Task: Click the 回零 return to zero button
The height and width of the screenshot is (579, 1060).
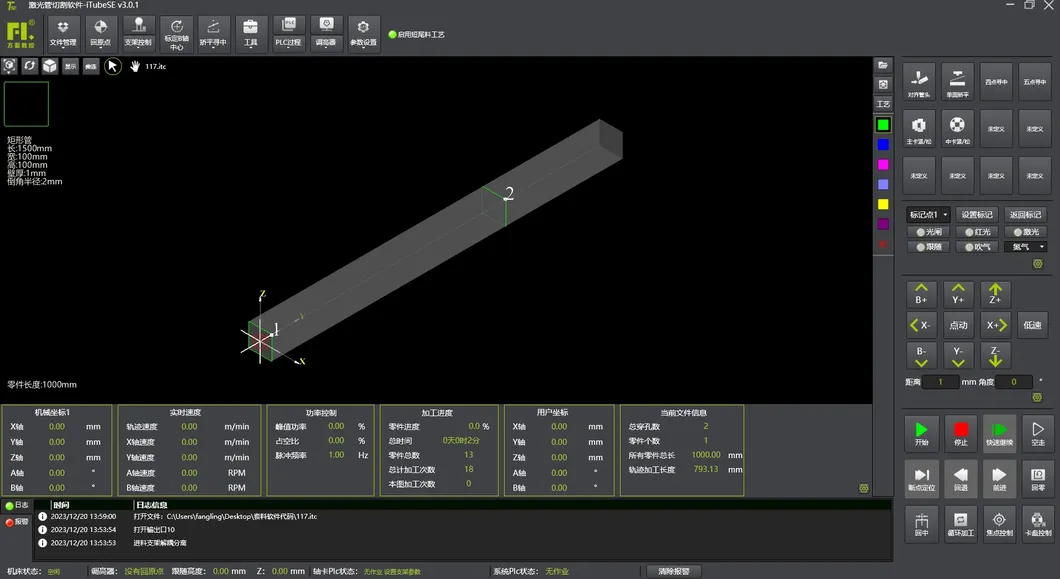Action: click(x=1038, y=478)
